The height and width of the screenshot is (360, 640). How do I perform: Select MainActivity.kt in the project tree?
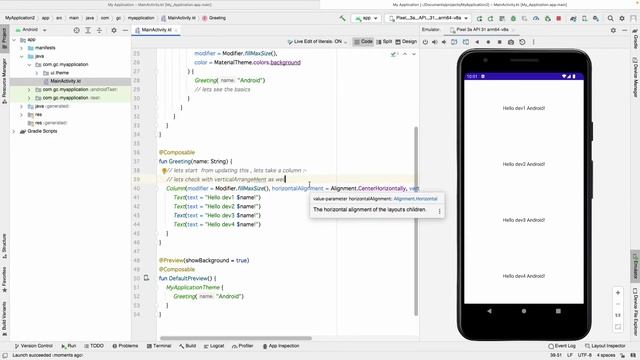click(x=65, y=81)
